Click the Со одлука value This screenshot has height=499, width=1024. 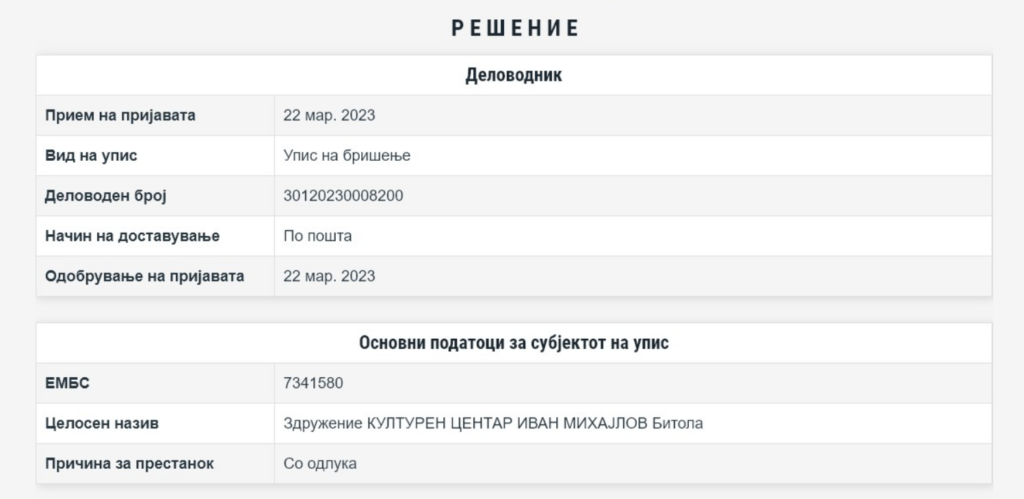point(320,464)
